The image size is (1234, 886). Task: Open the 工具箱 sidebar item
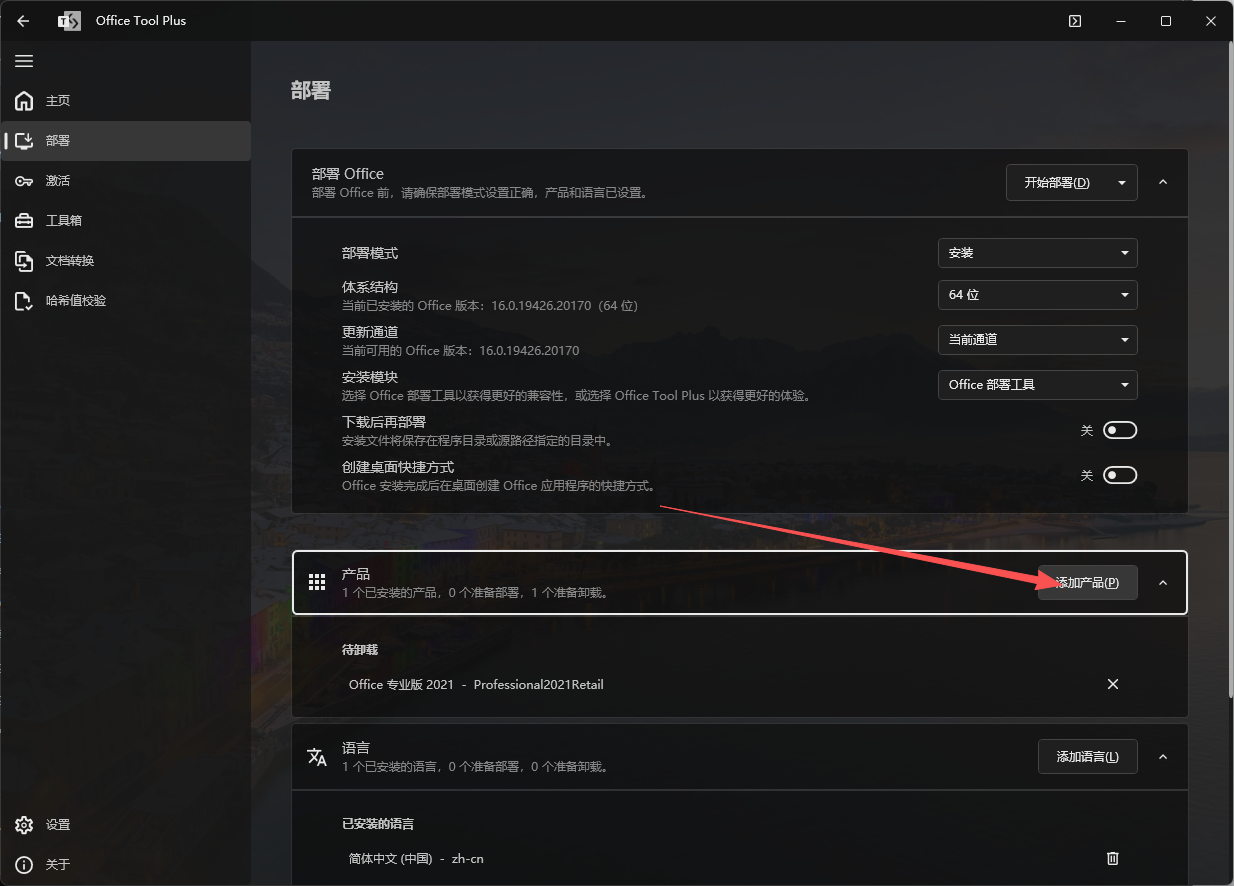(x=58, y=220)
